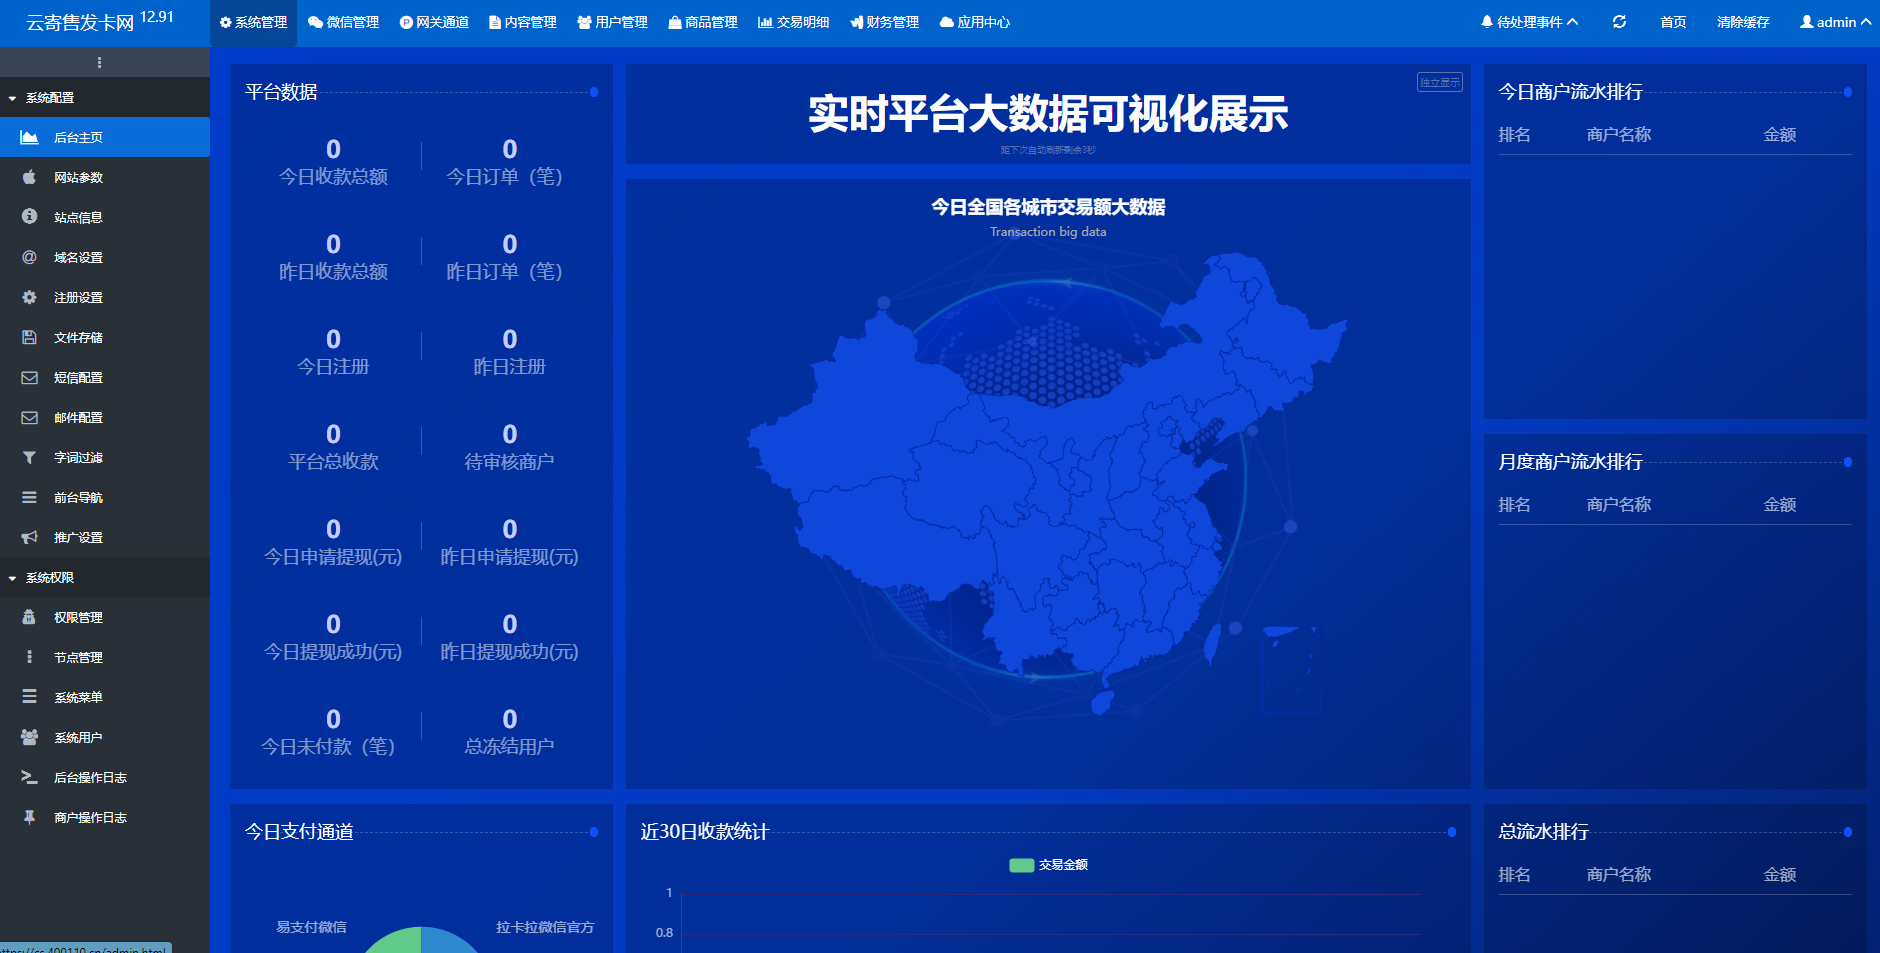1880x953 pixels.
Task: Open the 后台操作日志 terminal icon
Action: pyautogui.click(x=30, y=777)
